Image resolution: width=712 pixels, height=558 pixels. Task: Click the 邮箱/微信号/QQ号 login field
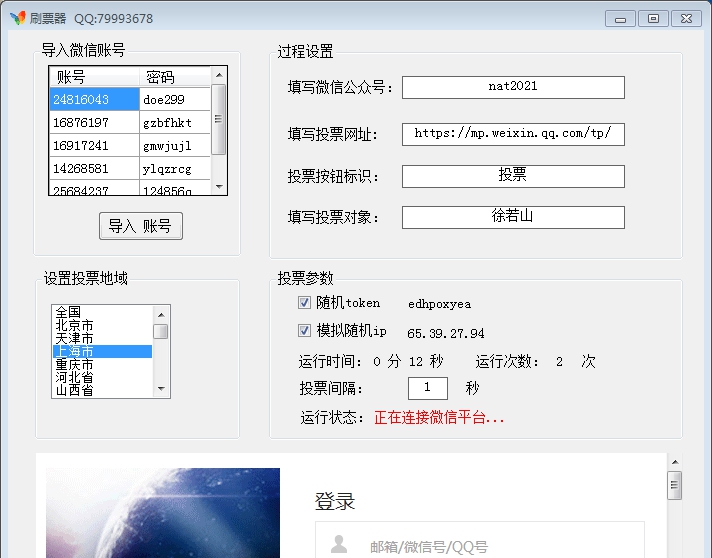pyautogui.click(x=480, y=540)
